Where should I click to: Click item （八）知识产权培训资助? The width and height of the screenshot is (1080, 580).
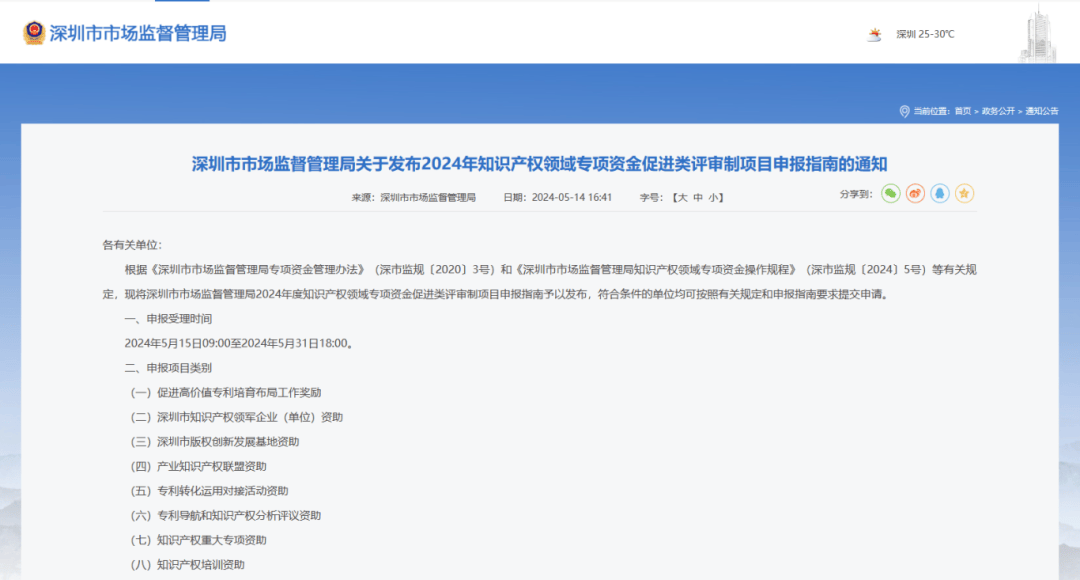tap(187, 565)
